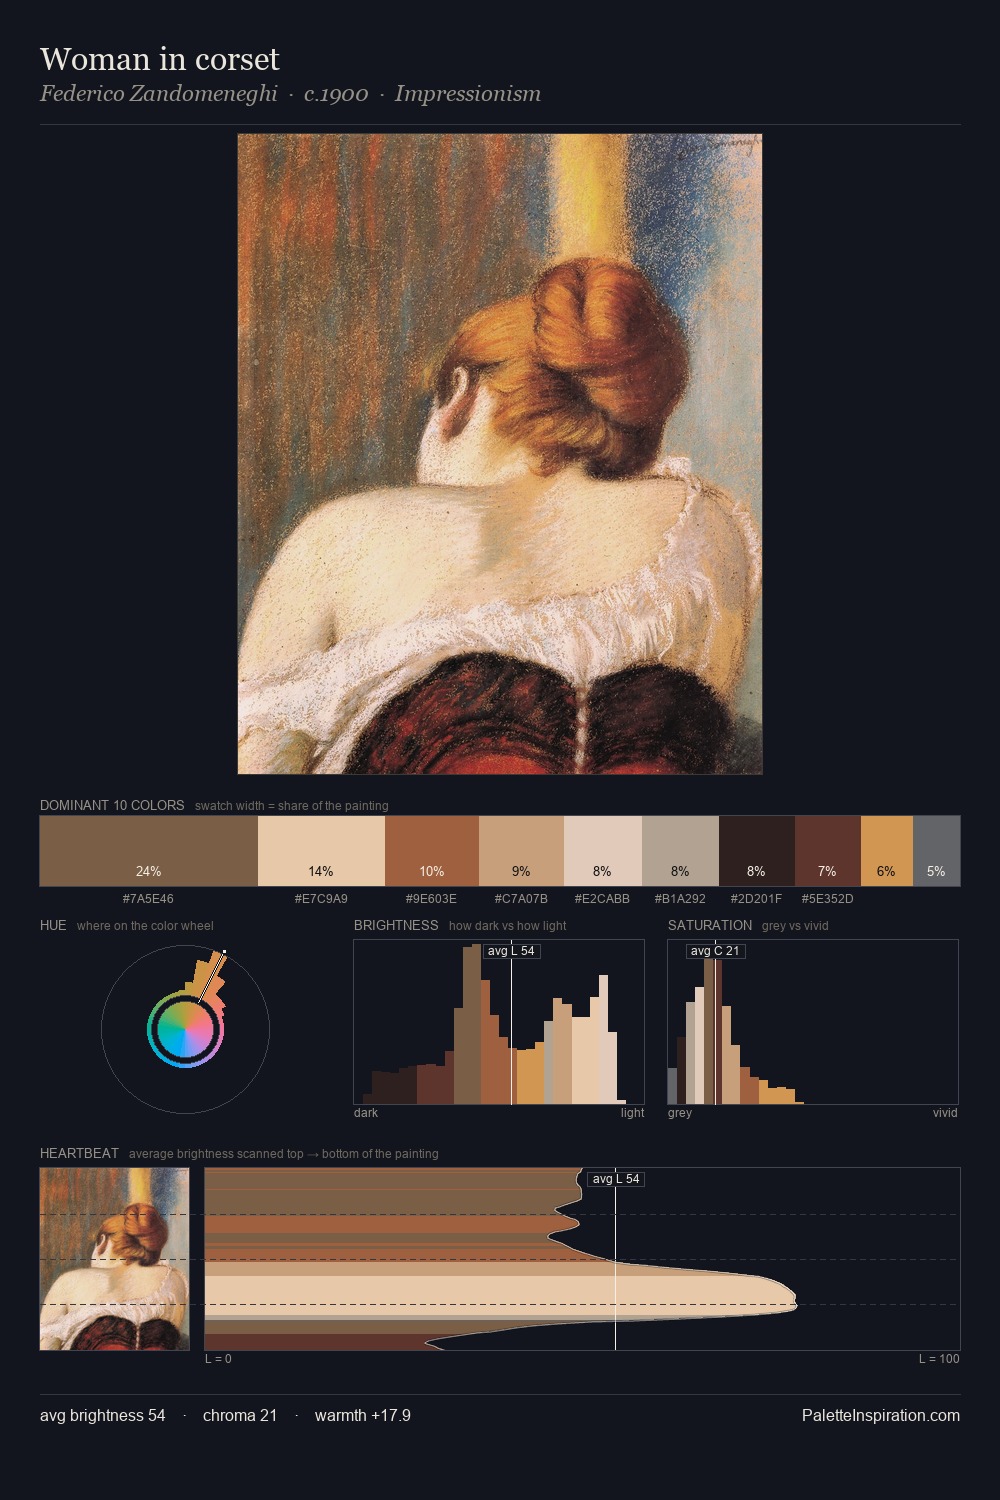Click the hex code #2D201F
The width and height of the screenshot is (1000, 1500).
[x=756, y=899]
